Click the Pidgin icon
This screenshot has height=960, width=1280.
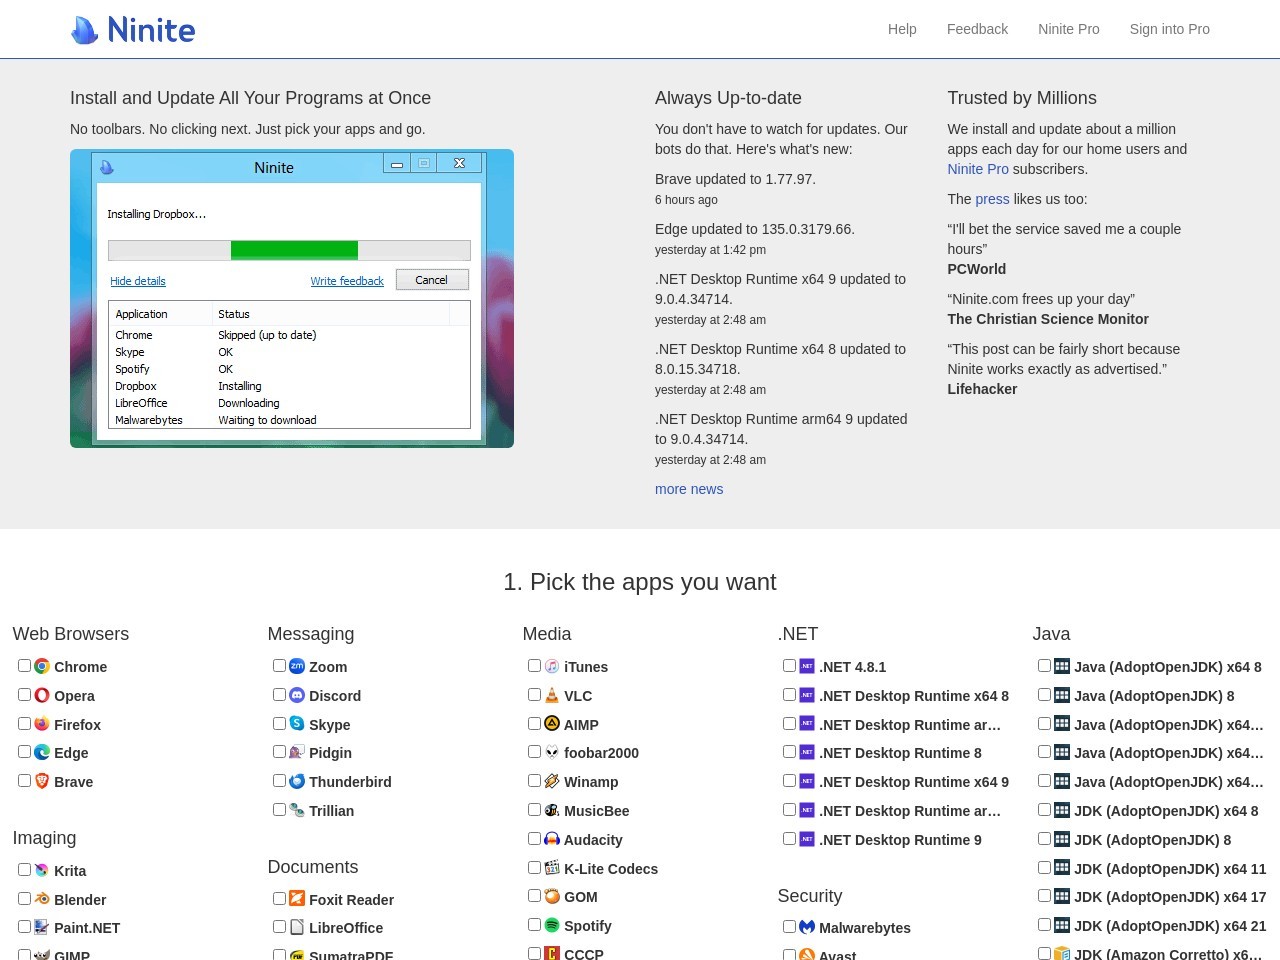[297, 752]
